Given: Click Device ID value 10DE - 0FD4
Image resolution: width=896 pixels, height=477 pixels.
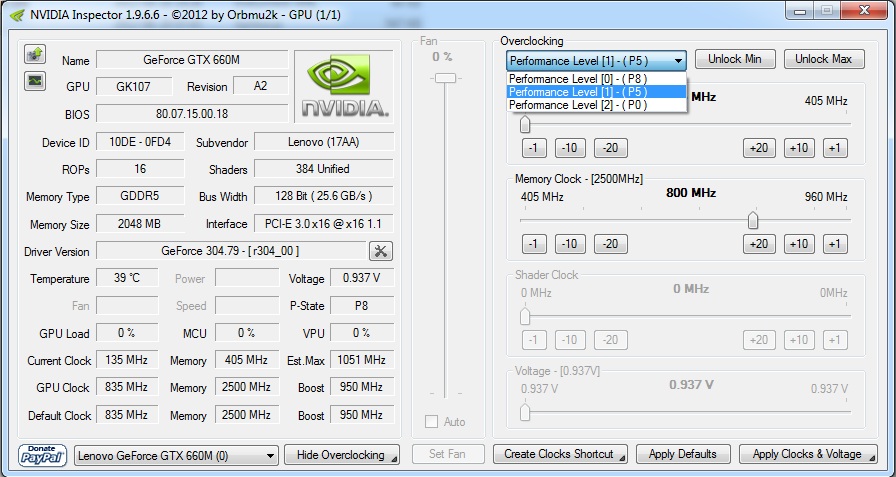Looking at the screenshot, I should point(140,142).
